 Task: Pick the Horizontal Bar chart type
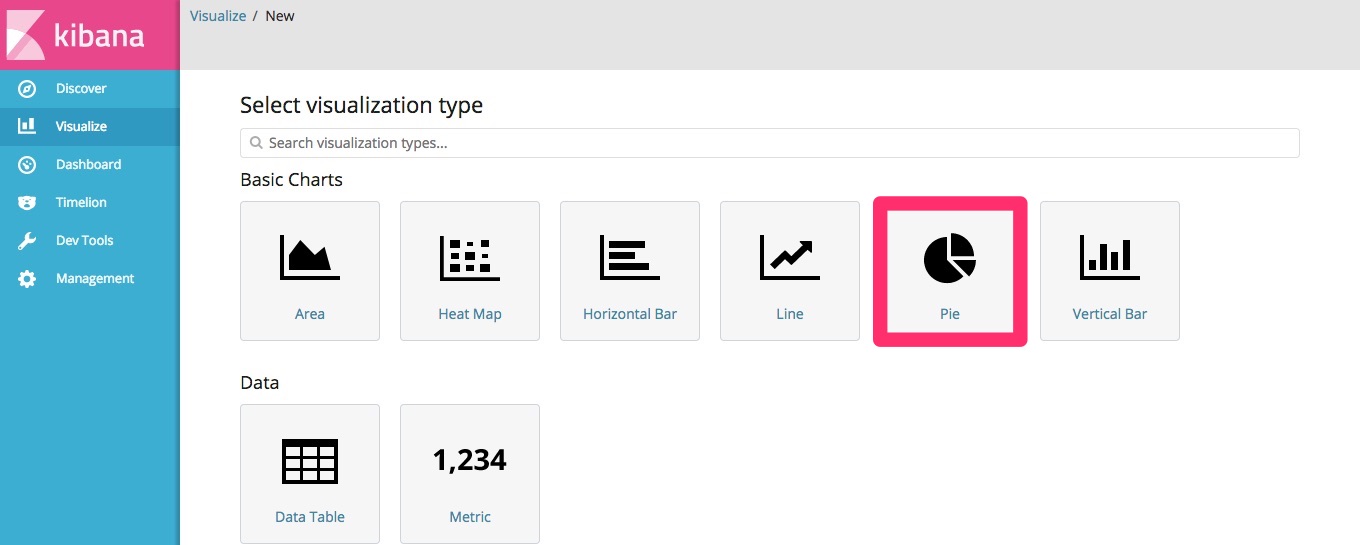(630, 271)
